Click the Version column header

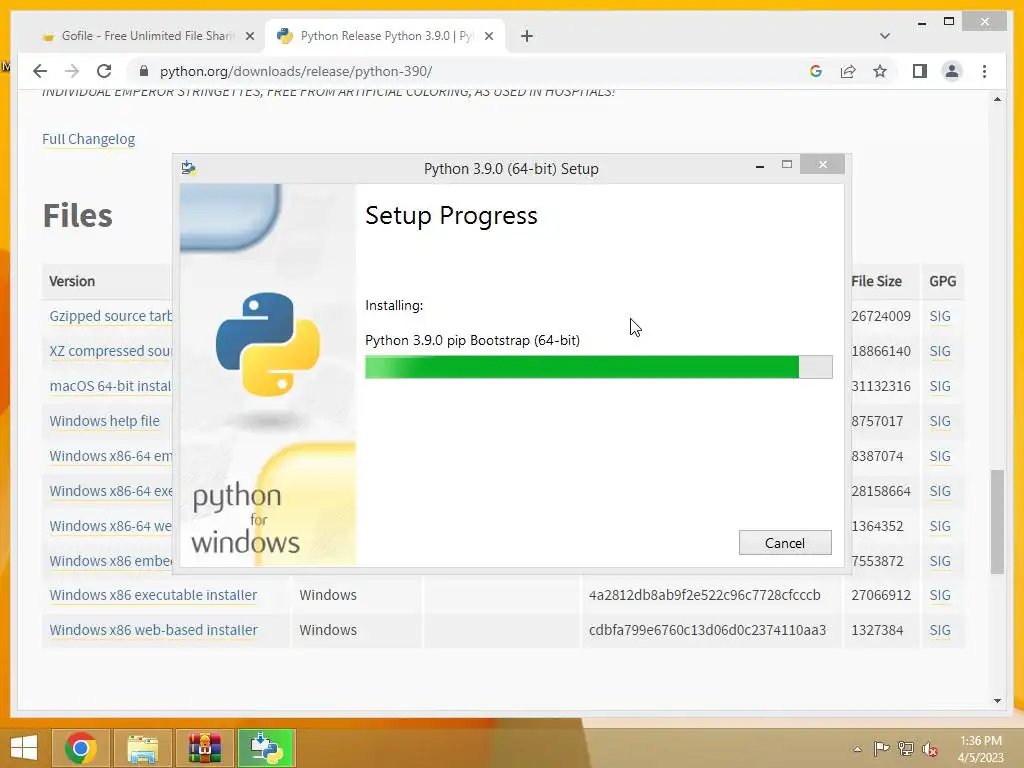tap(72, 281)
